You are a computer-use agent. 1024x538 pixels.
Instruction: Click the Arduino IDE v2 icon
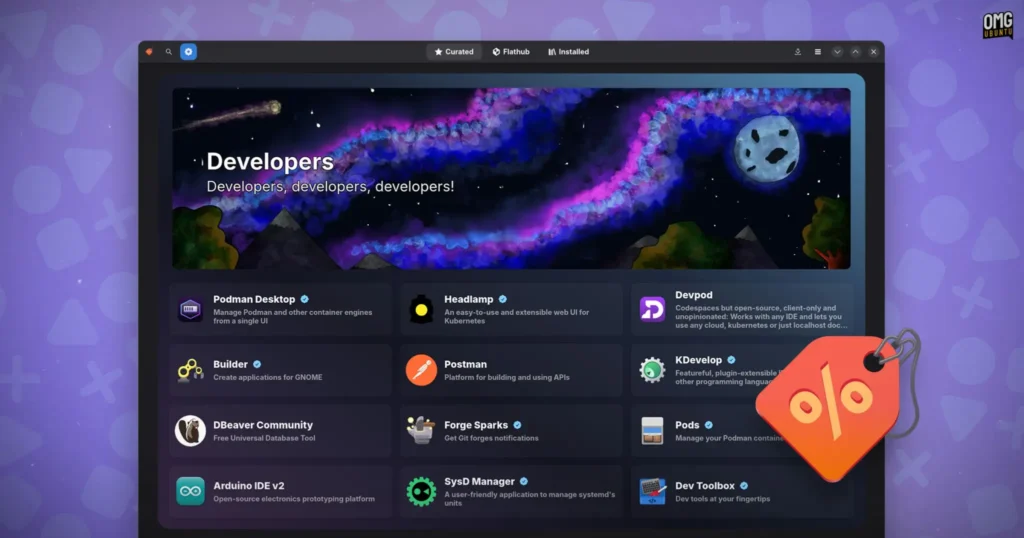(190, 491)
